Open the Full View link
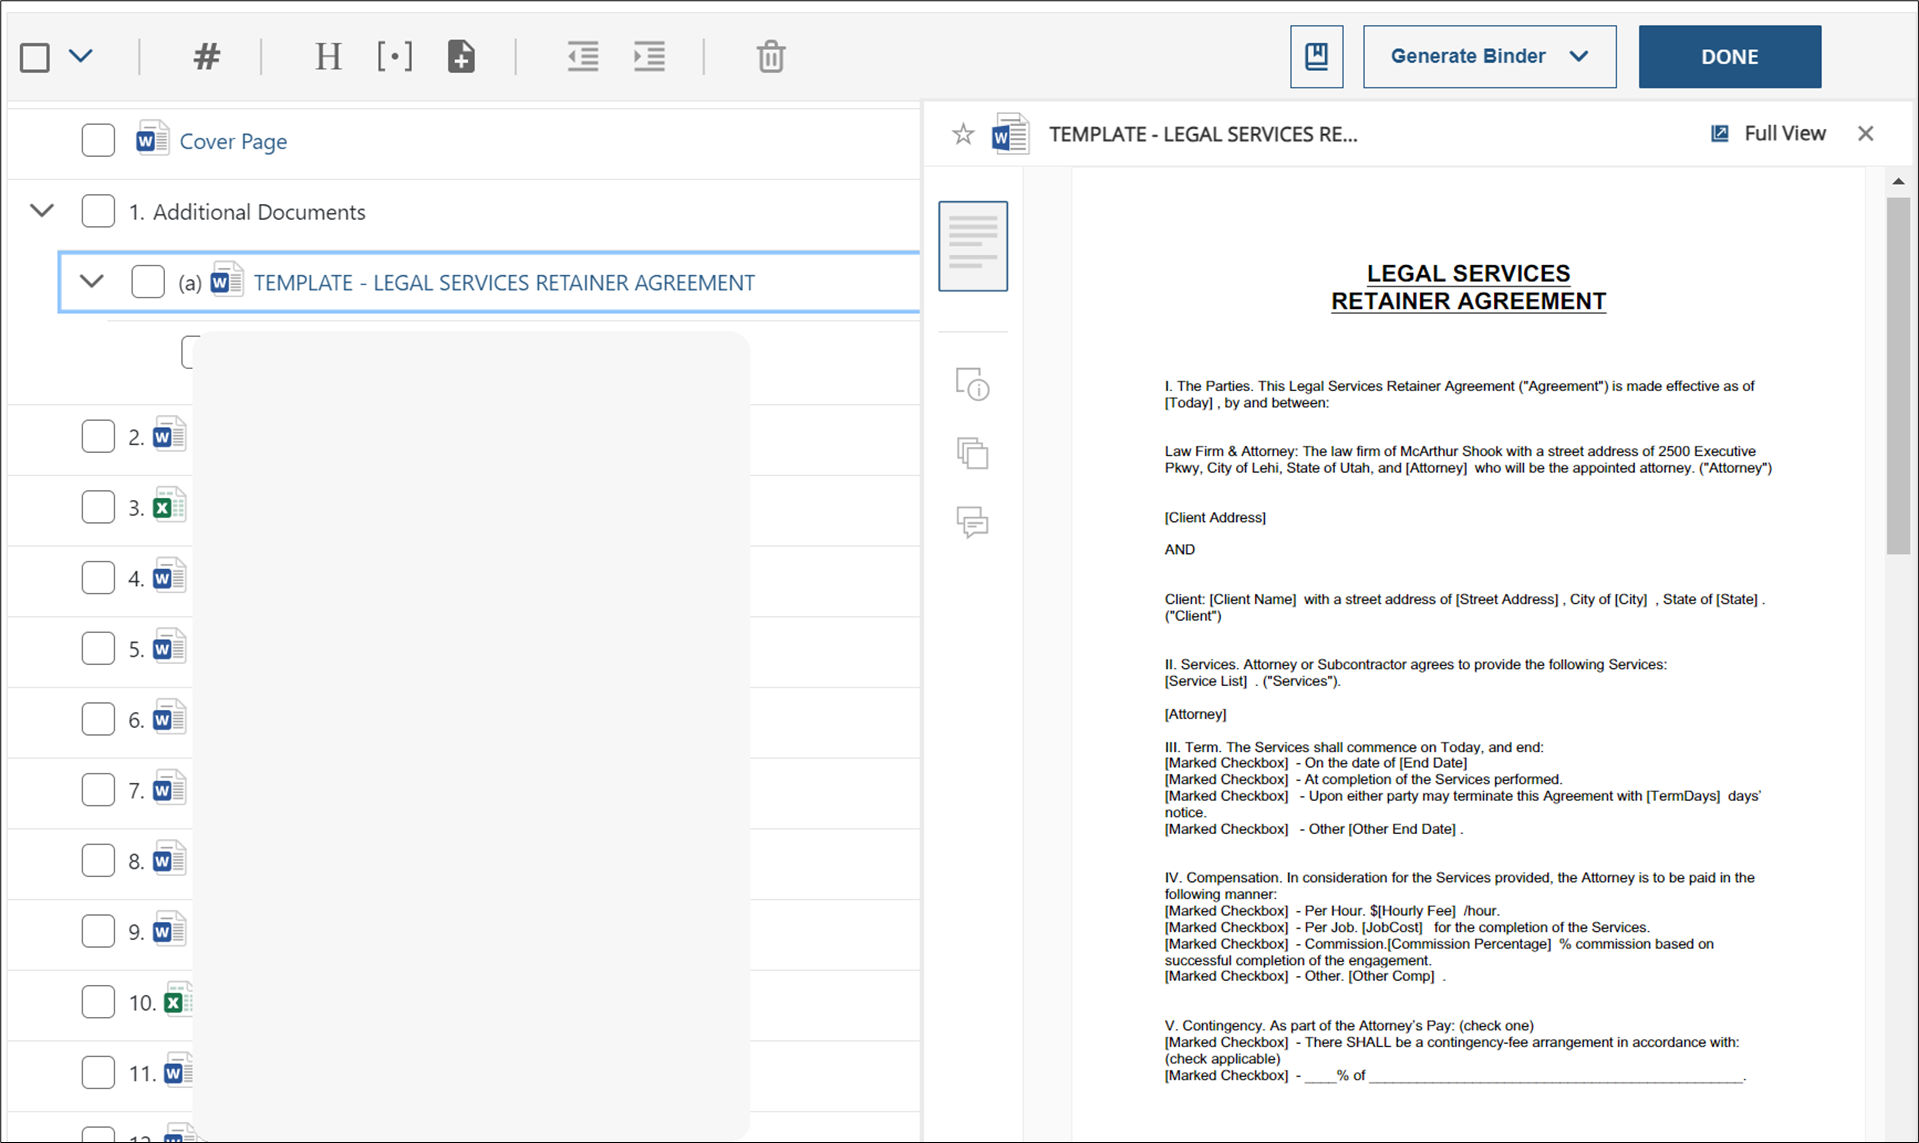Image resolution: width=1919 pixels, height=1143 pixels. 1768,134
